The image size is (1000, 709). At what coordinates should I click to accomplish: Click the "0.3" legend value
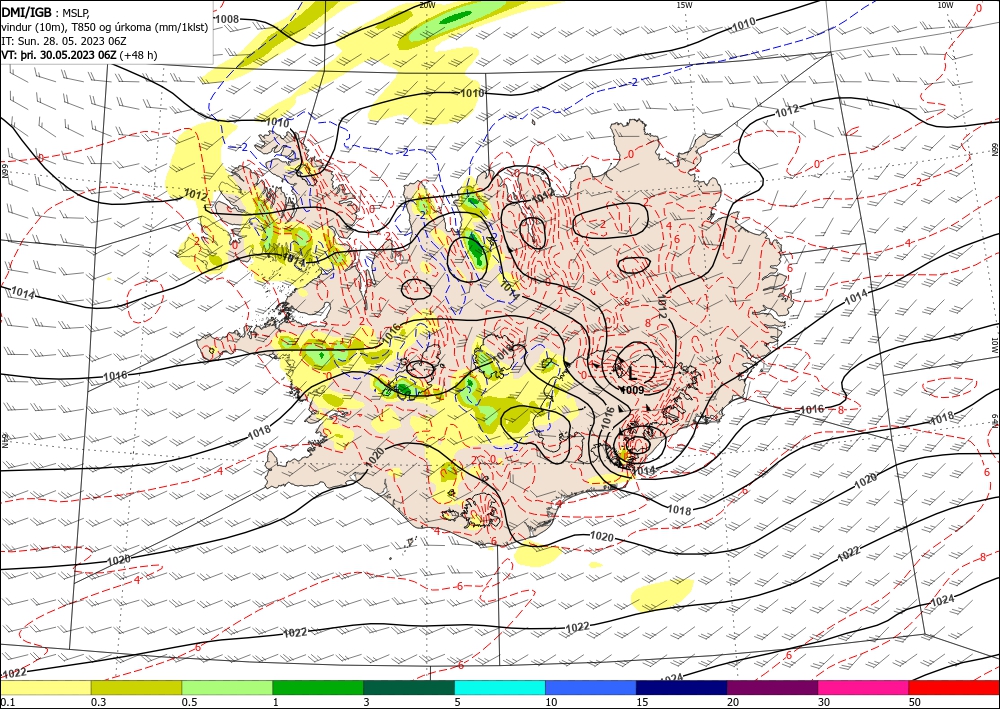[x=98, y=702]
